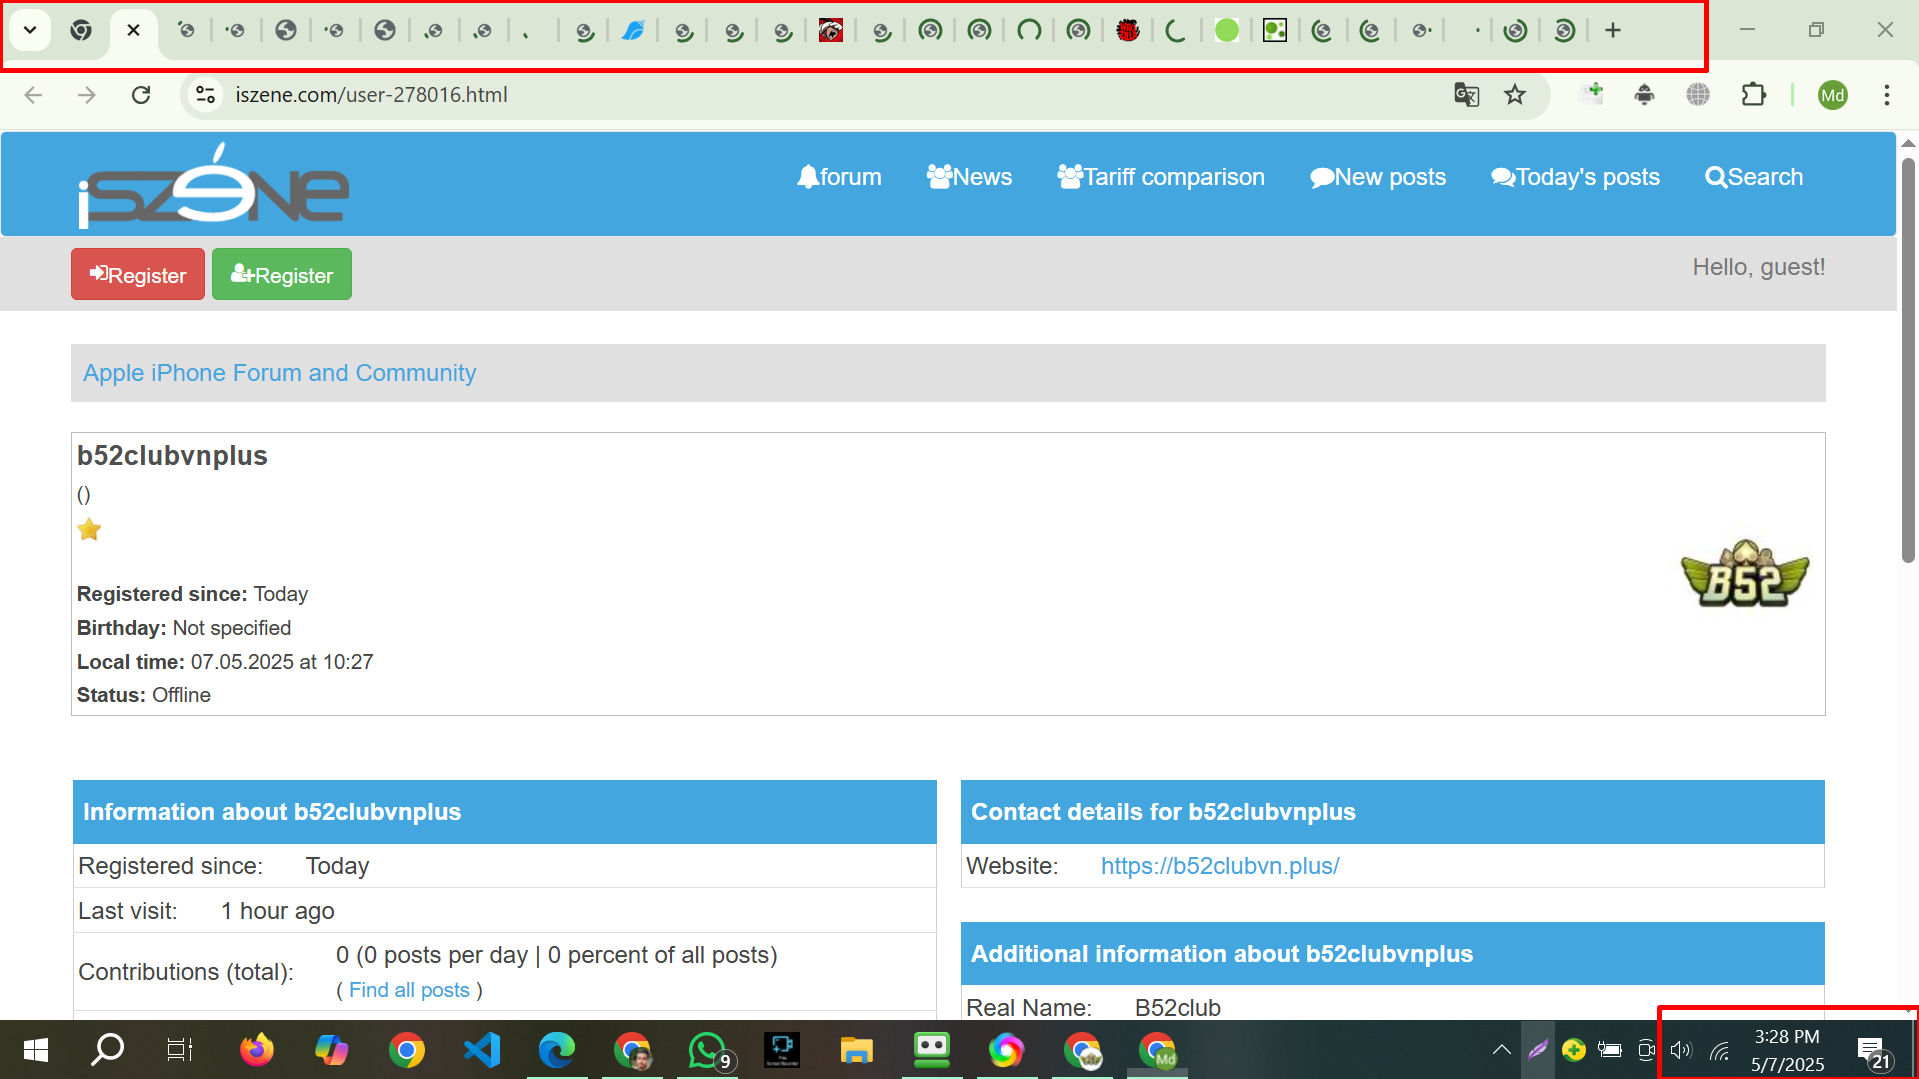Click the 'Real Name:' label
The image size is (1919, 1079).
pos(1029,1007)
